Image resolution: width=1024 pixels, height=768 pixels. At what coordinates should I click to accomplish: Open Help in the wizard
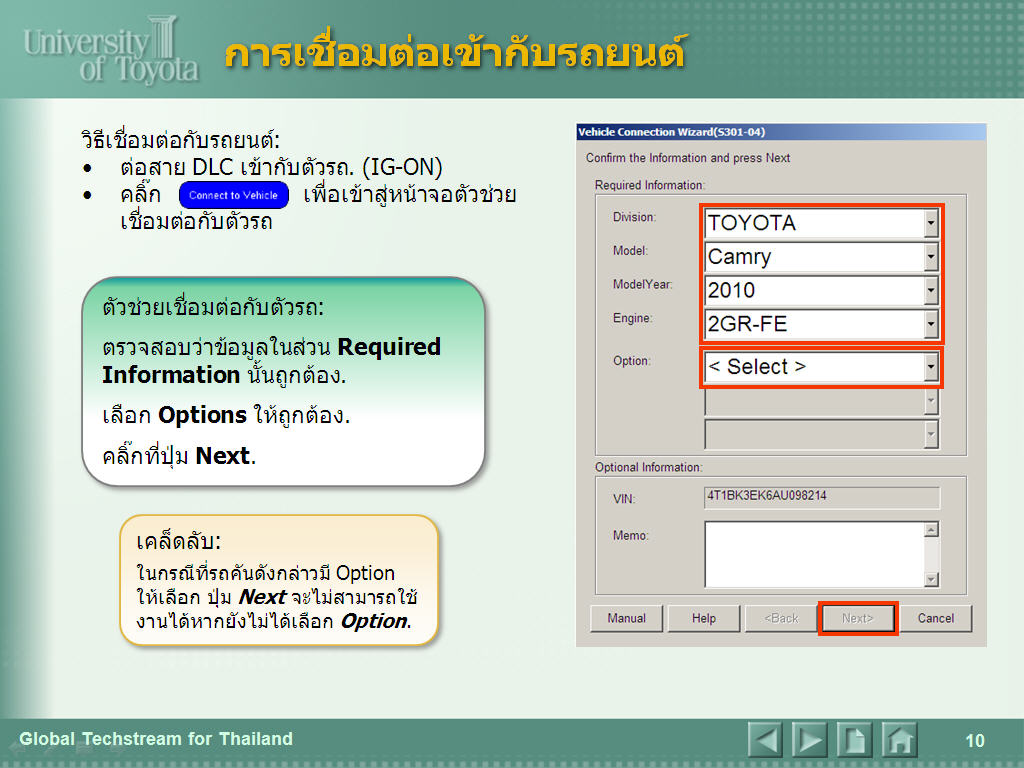point(704,618)
